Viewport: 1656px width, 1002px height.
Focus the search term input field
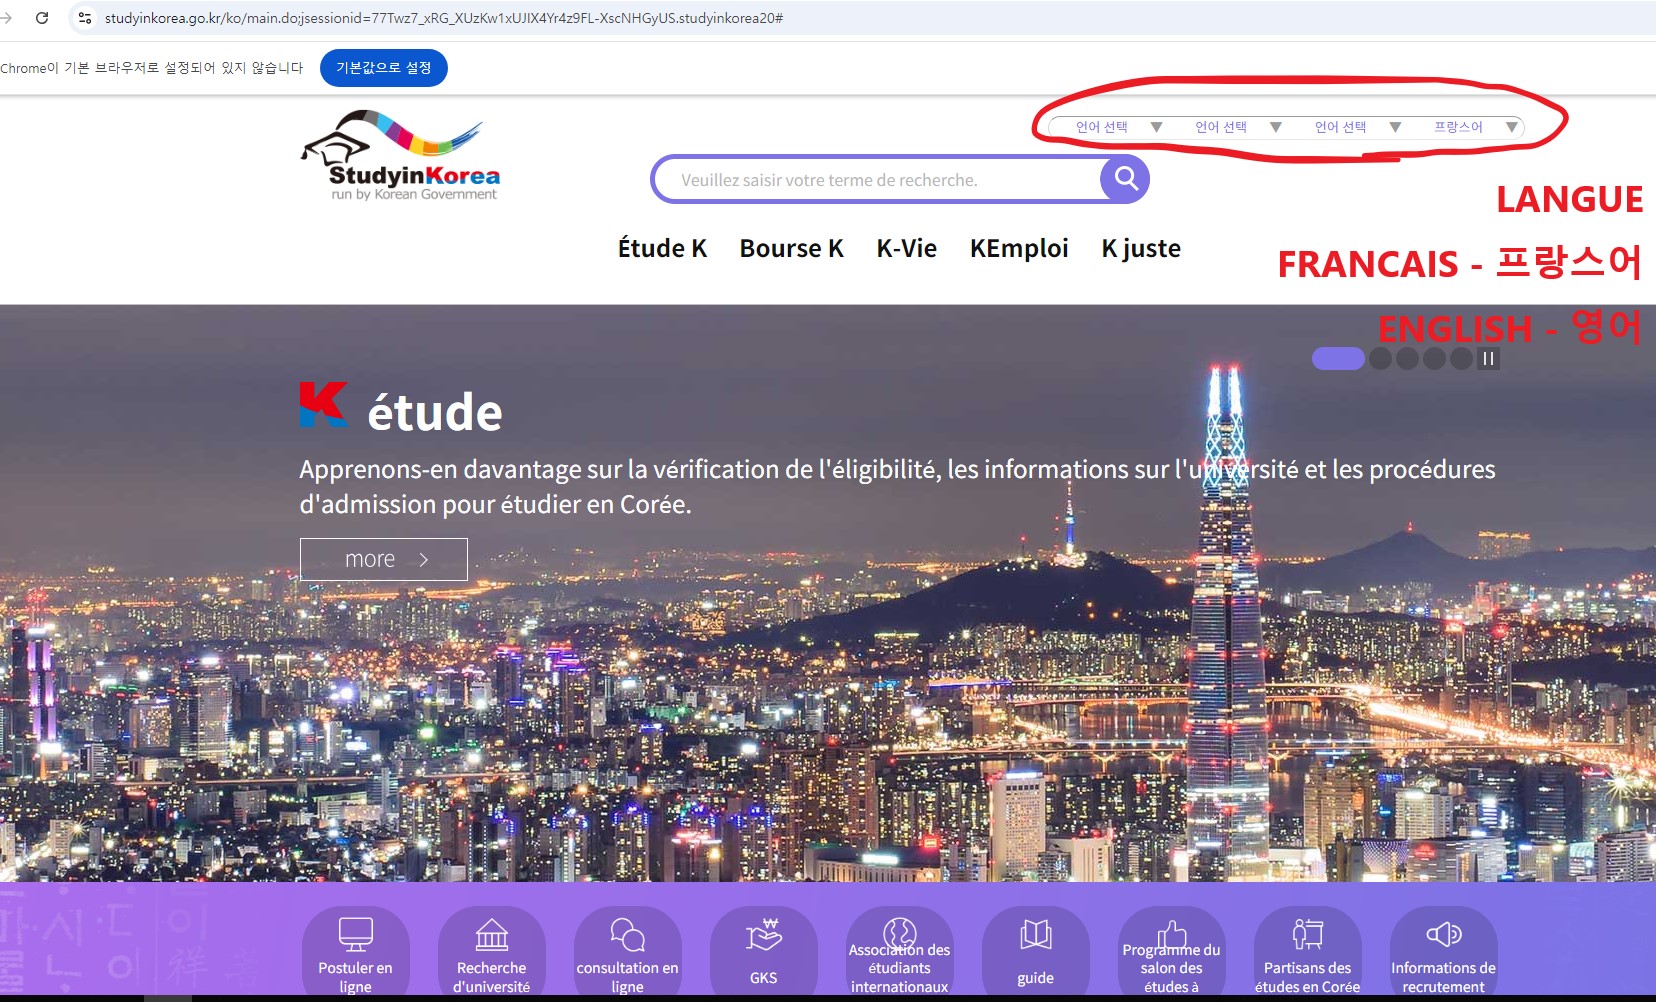point(880,180)
